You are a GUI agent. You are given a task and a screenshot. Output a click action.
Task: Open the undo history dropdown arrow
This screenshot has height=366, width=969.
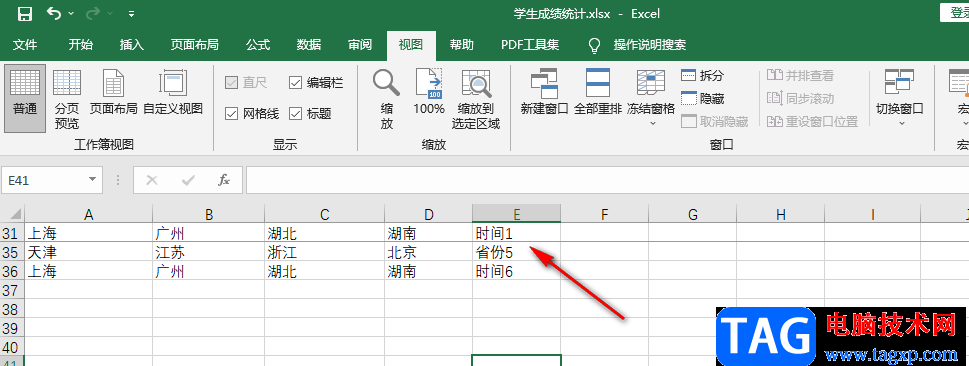tap(70, 14)
